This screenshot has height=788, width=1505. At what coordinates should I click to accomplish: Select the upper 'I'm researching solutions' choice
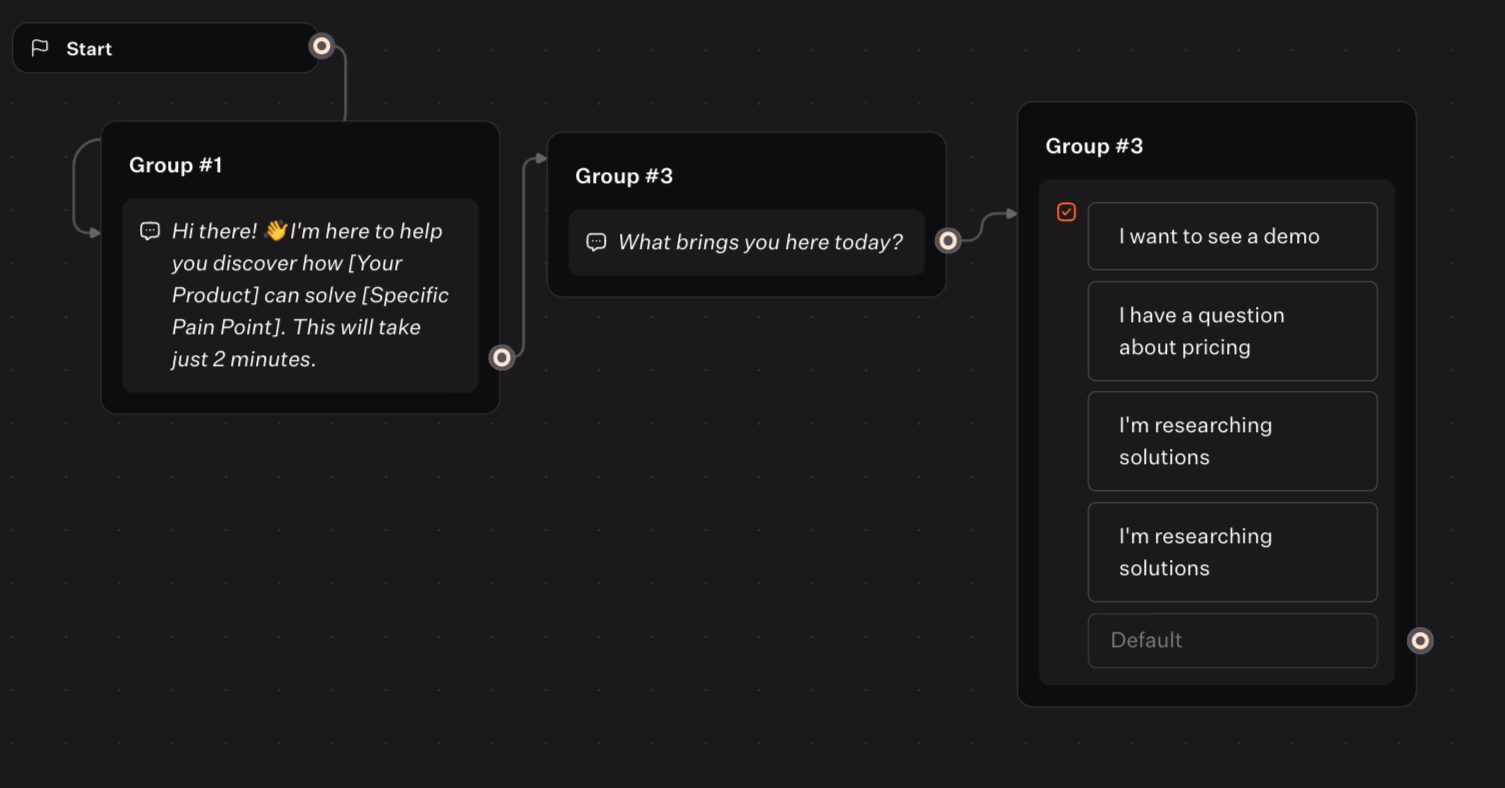click(1232, 441)
